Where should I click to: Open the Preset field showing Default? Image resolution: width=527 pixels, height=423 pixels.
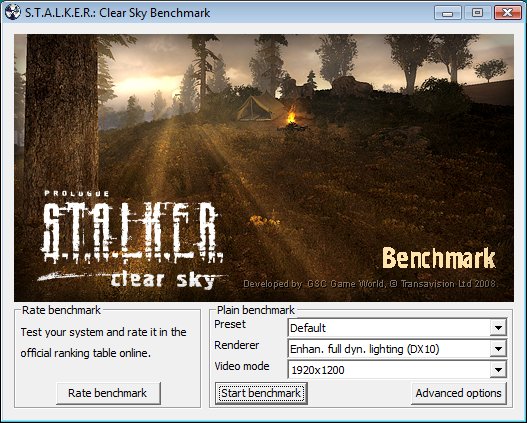click(397, 328)
